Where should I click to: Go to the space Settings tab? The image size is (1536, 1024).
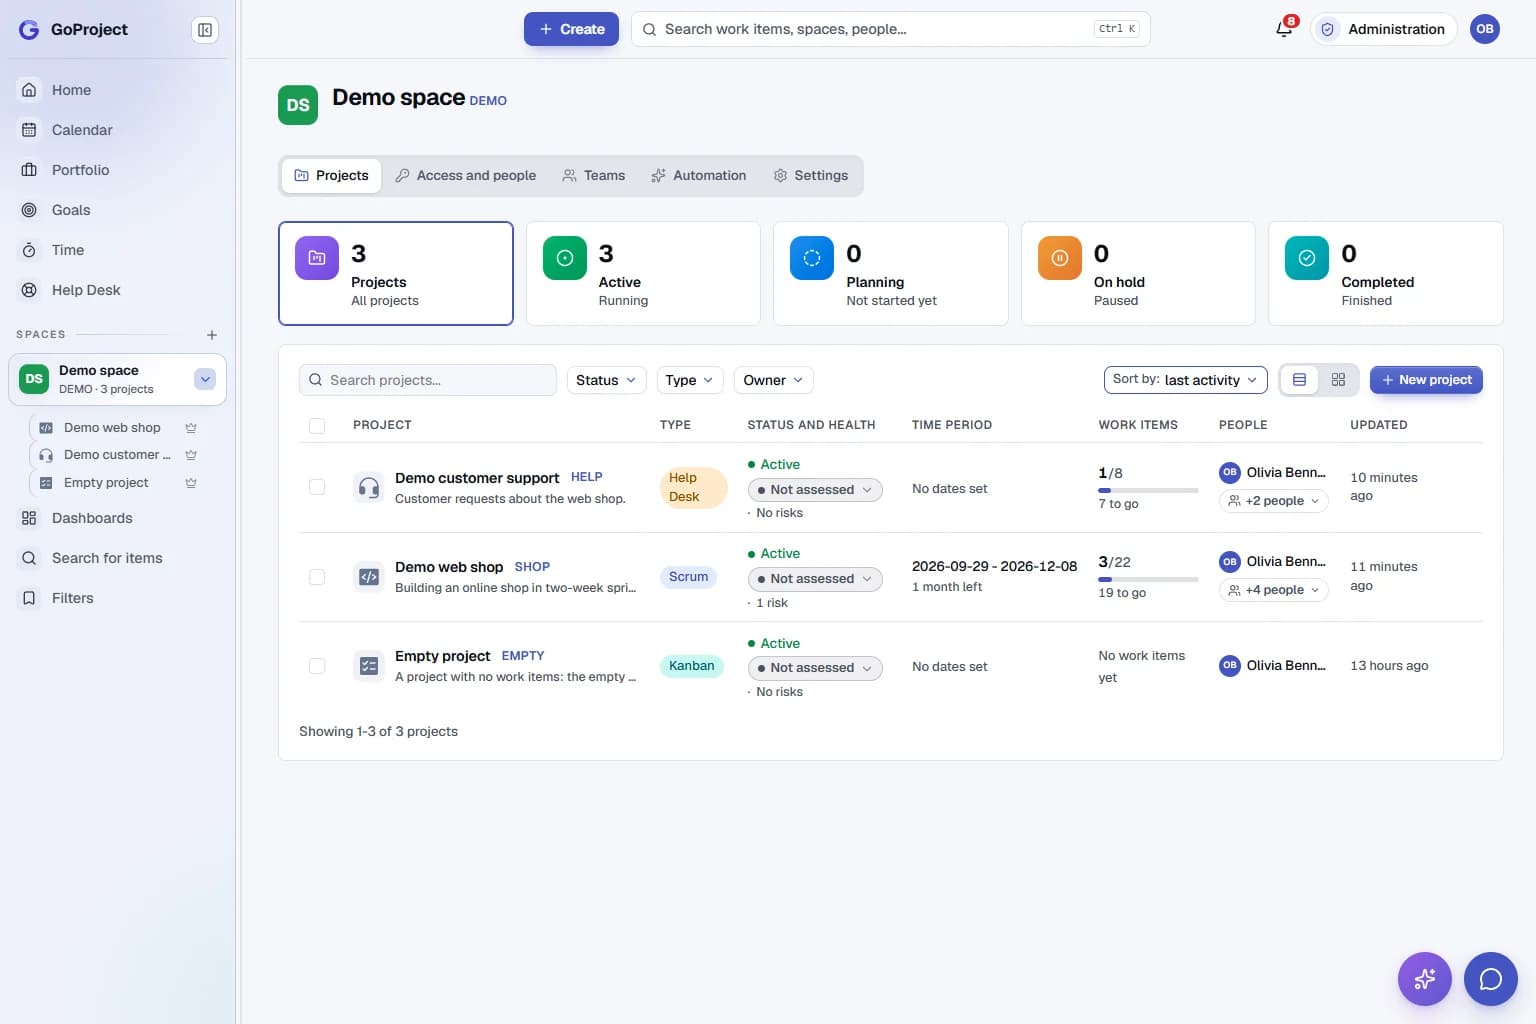[x=811, y=176]
